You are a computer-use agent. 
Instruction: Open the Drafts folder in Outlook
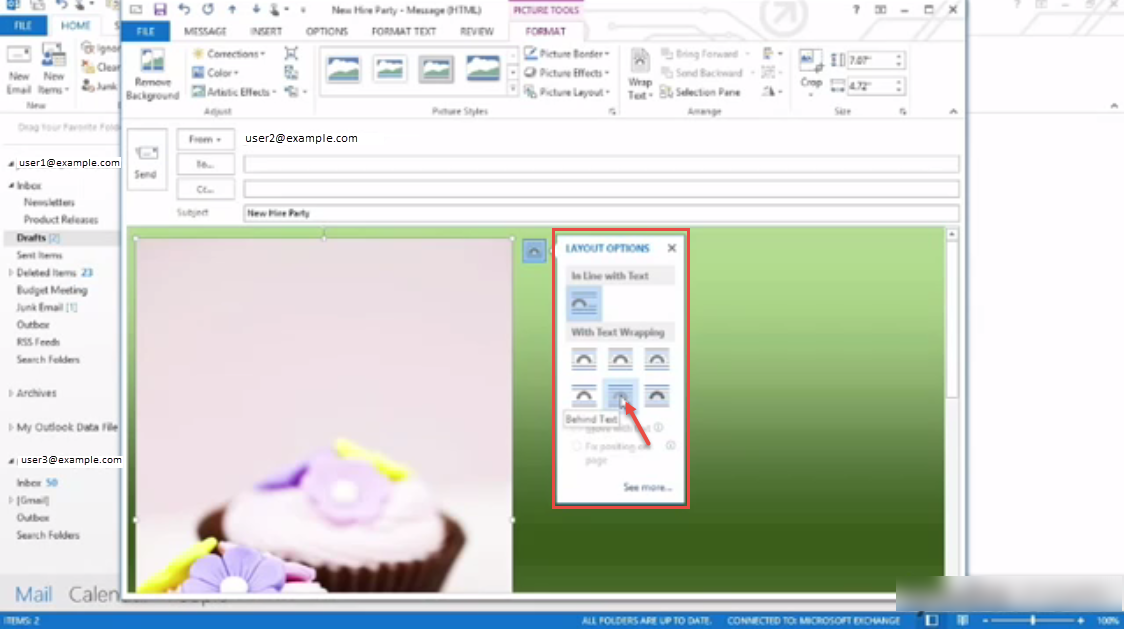31,237
